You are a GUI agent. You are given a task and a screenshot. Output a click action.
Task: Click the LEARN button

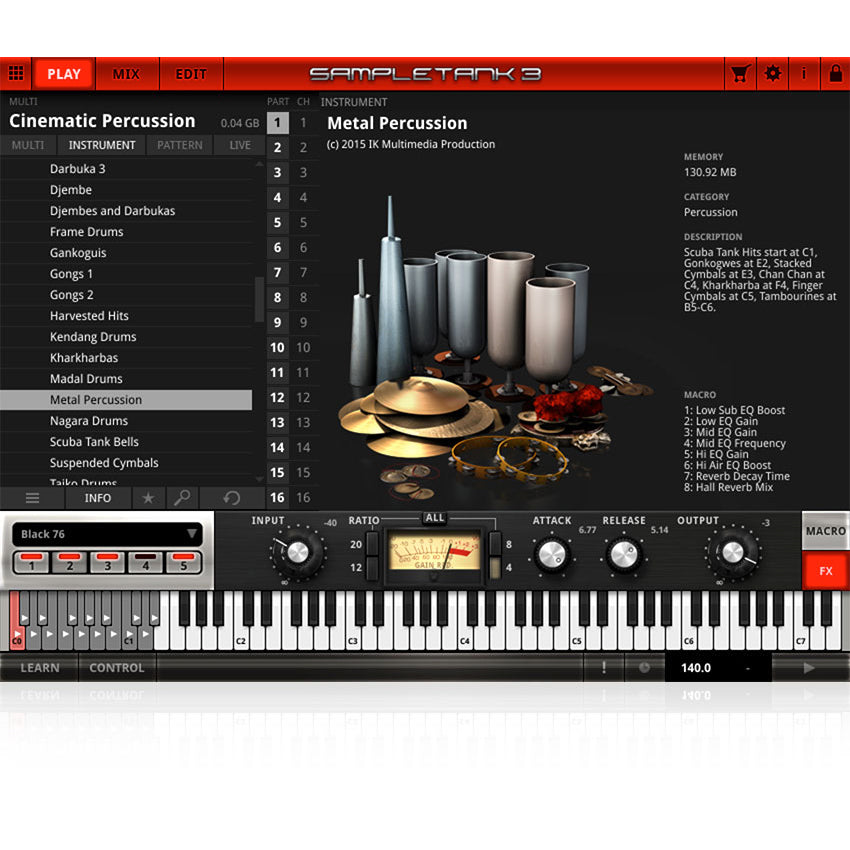pyautogui.click(x=39, y=667)
